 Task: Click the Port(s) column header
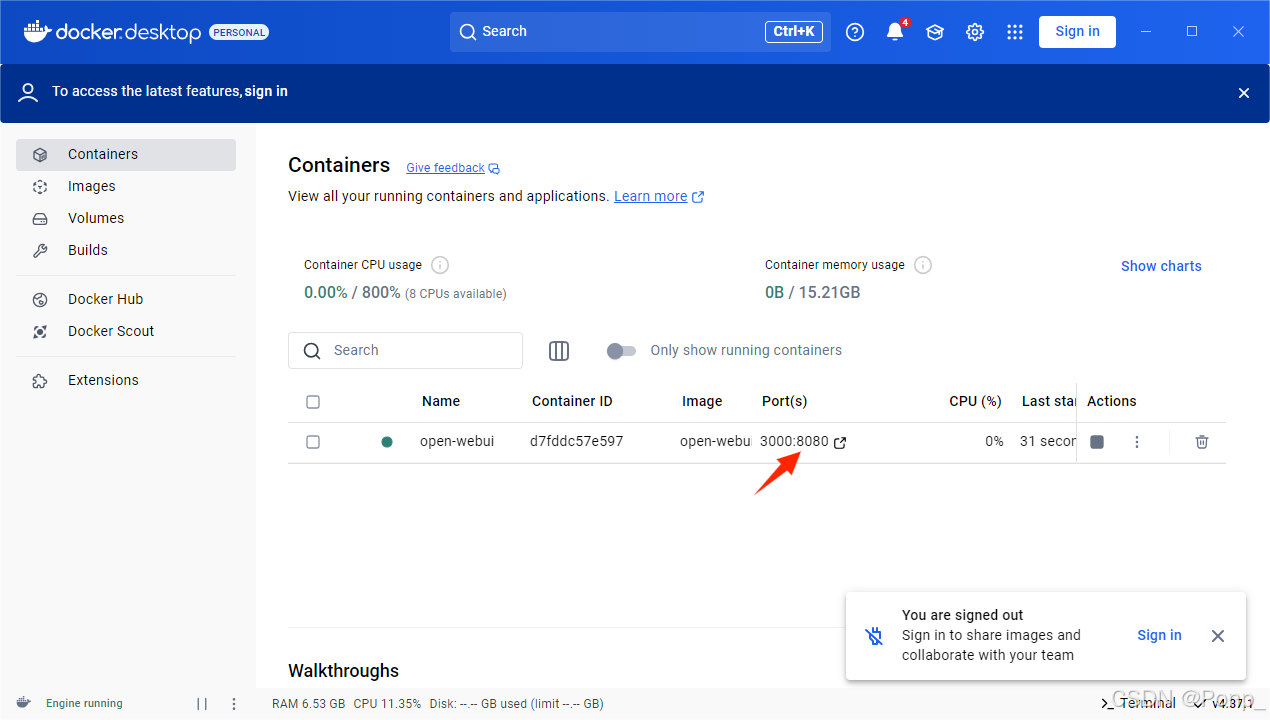pos(785,402)
